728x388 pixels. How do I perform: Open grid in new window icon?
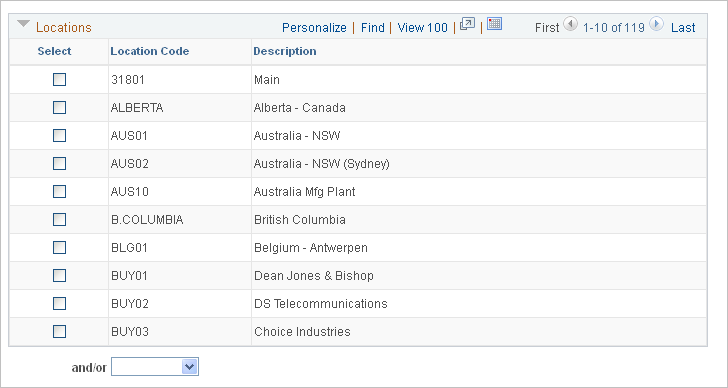click(x=467, y=25)
